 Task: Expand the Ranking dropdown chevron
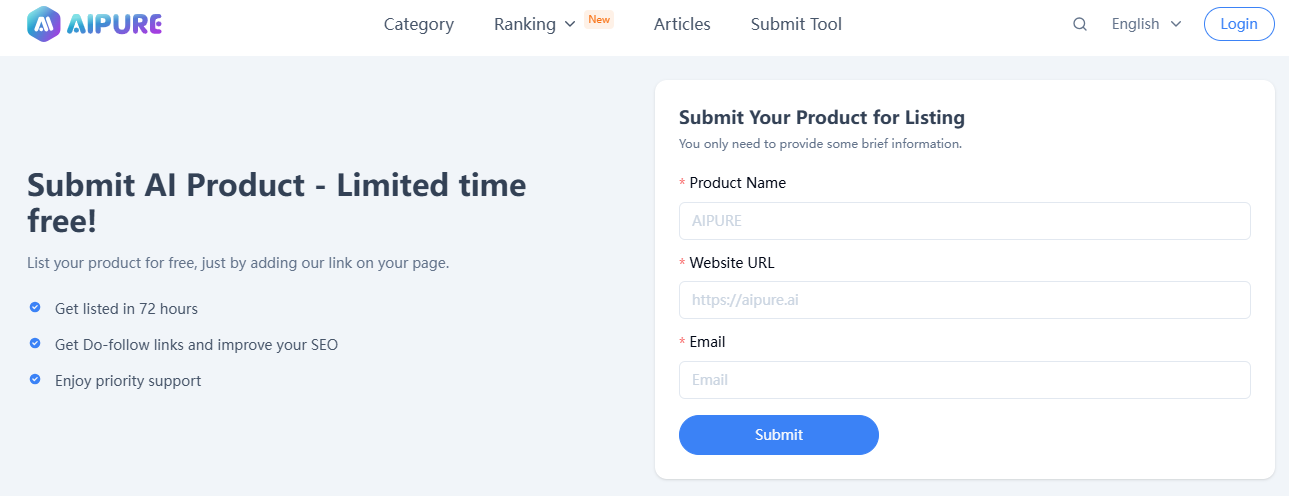click(570, 24)
